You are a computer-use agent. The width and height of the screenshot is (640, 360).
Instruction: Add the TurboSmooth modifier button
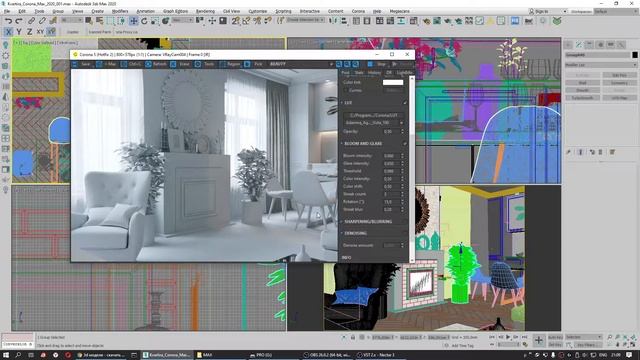point(582,98)
